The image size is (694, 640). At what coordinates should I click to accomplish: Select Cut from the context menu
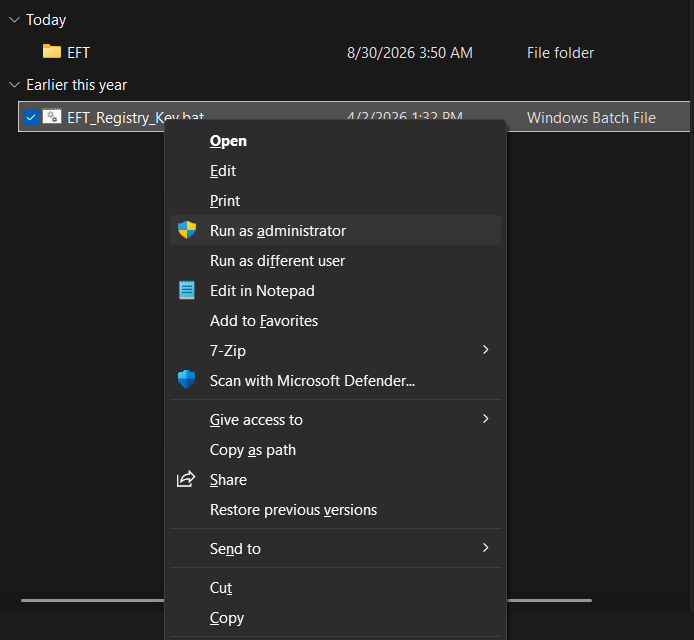coord(335,588)
